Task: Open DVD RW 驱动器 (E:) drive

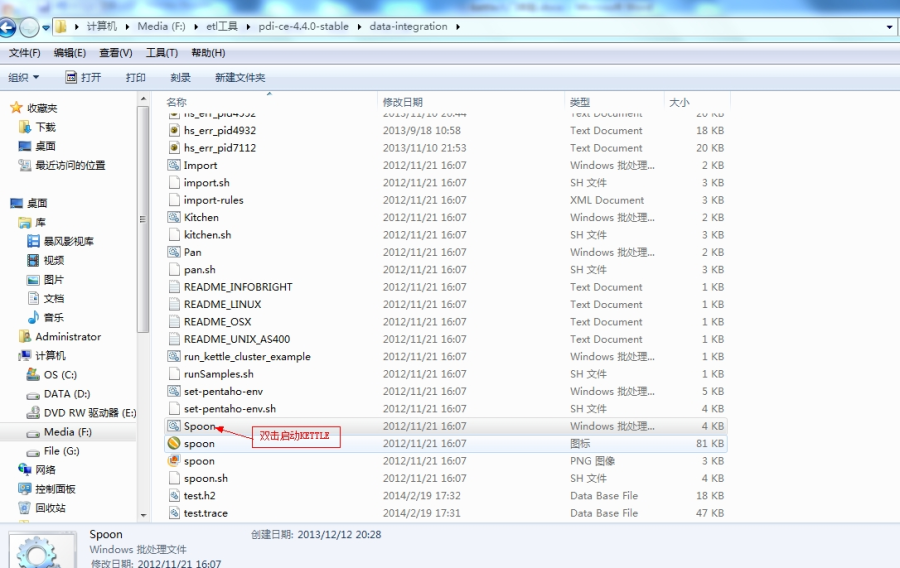Action: [x=82, y=413]
